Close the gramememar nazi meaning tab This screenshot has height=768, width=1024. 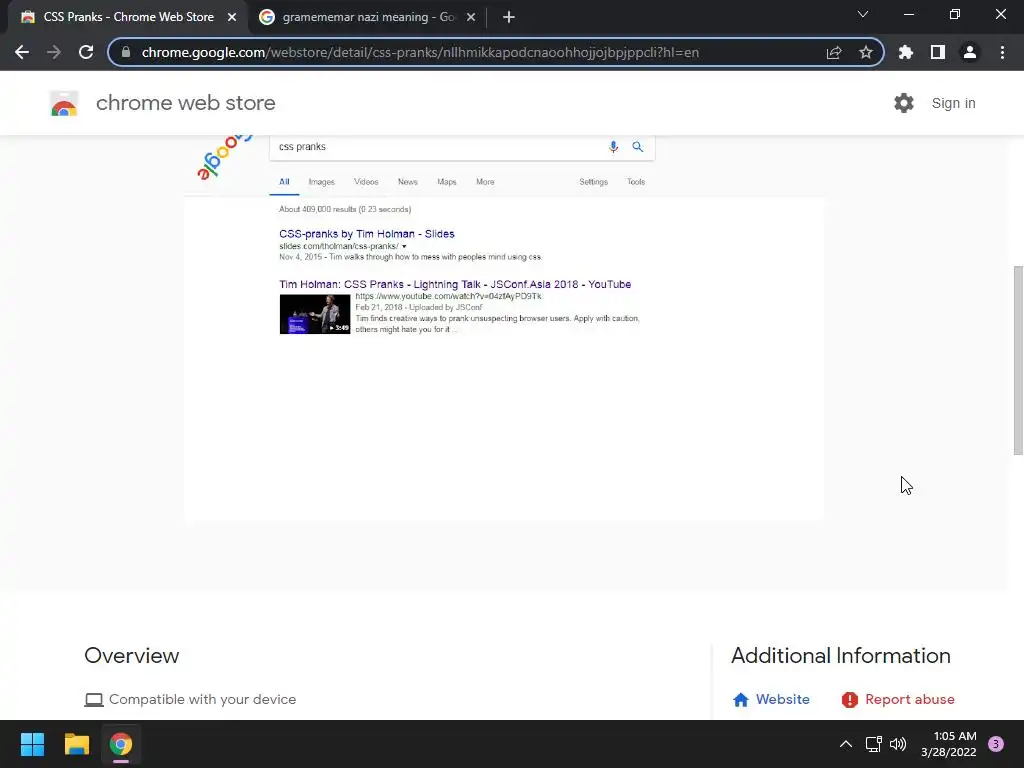pos(471,17)
